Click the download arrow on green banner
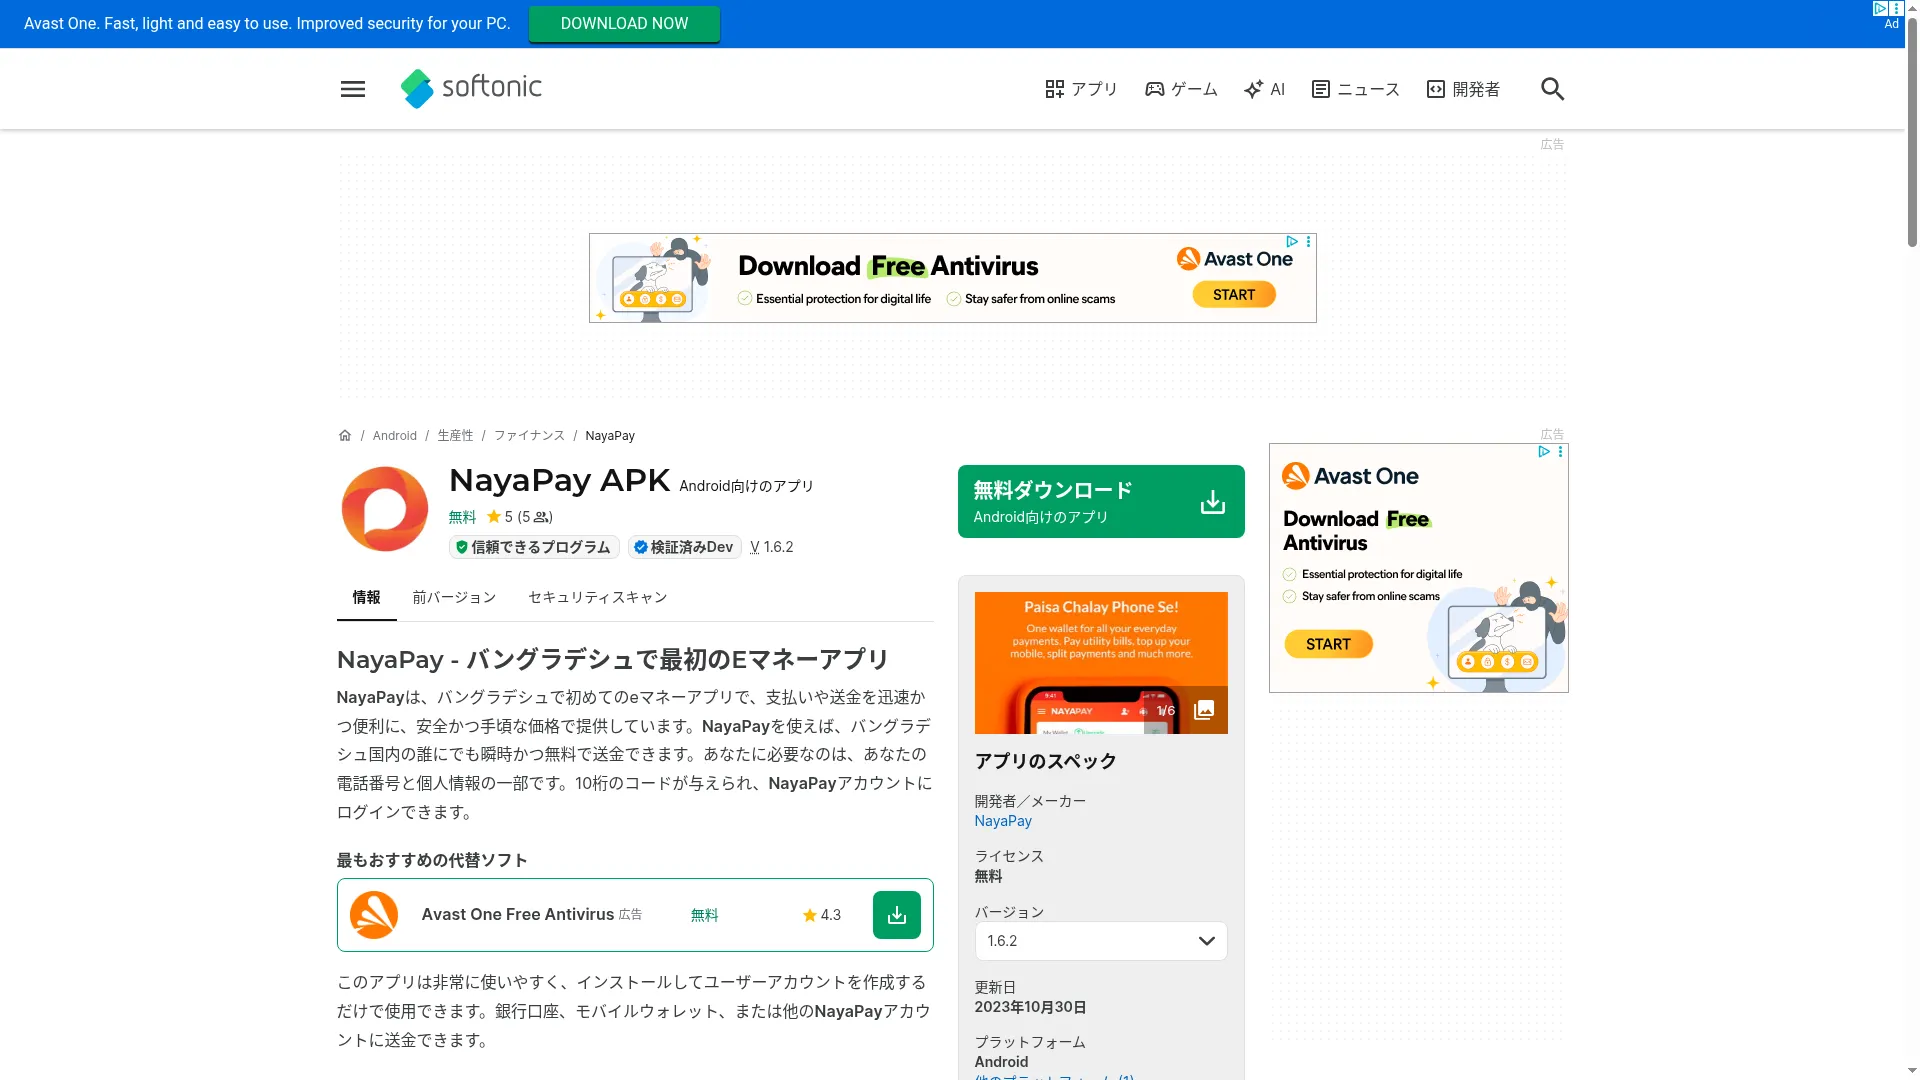 coord(1213,502)
